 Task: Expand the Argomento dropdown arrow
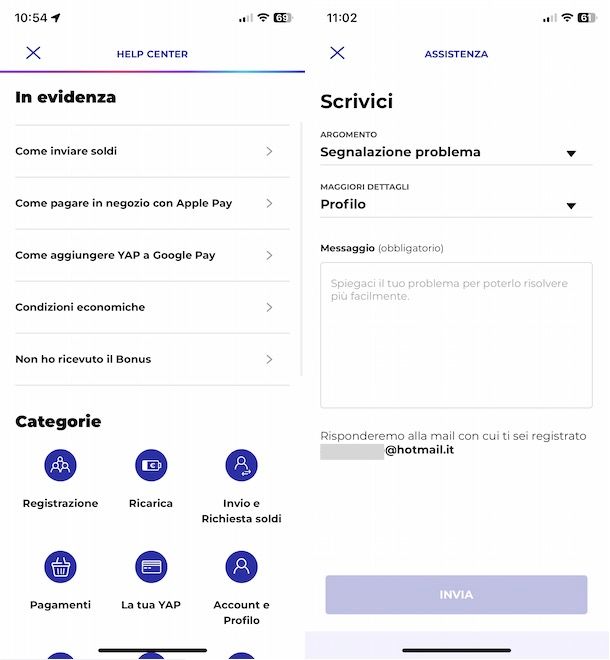click(x=571, y=154)
